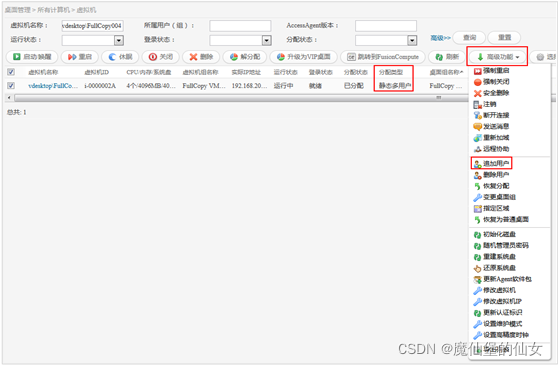Screen dimensions: 558x365
Task: Choose 重建系统盘 rebuild system disk
Action: [495, 257]
